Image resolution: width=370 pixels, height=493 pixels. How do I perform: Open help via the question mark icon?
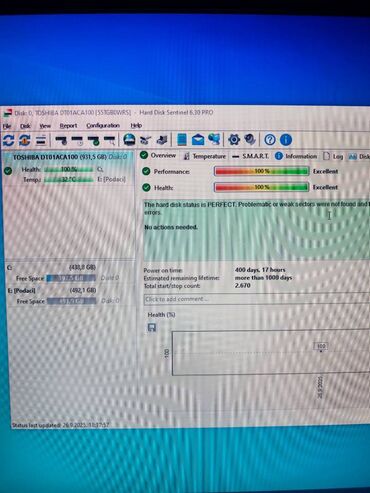(x=270, y=140)
